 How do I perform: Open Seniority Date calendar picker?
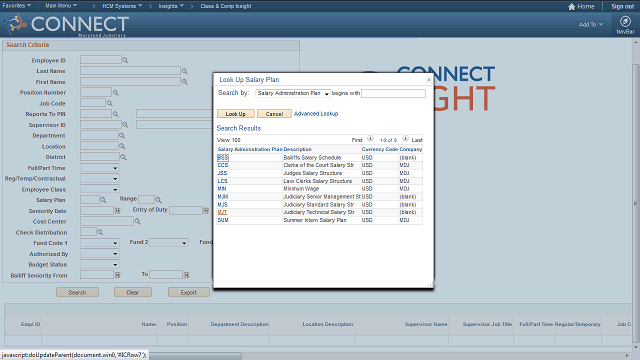point(118,211)
